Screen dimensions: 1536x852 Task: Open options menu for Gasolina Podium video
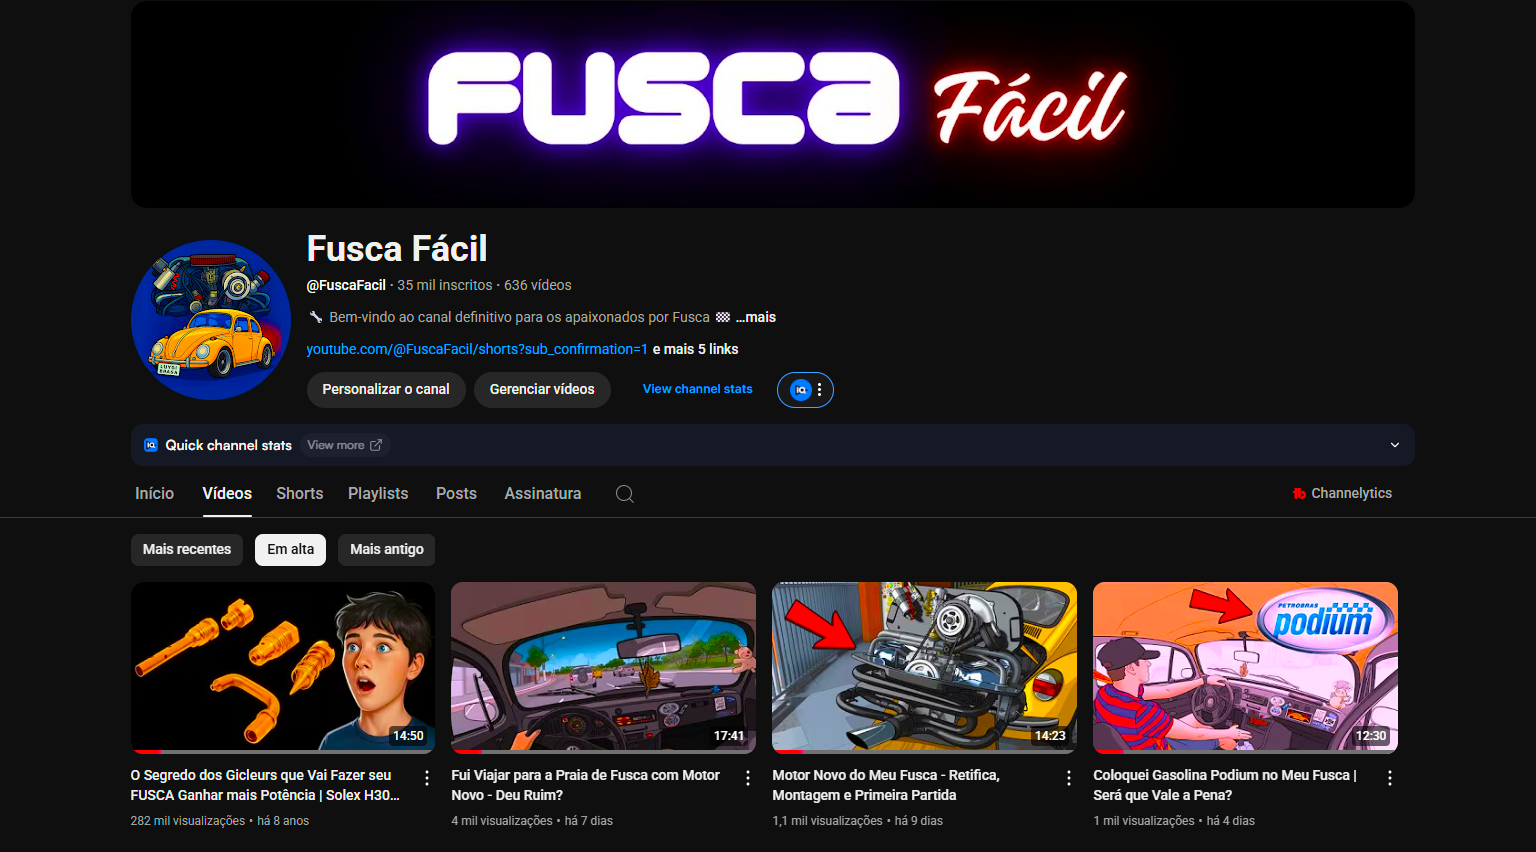click(x=1390, y=778)
